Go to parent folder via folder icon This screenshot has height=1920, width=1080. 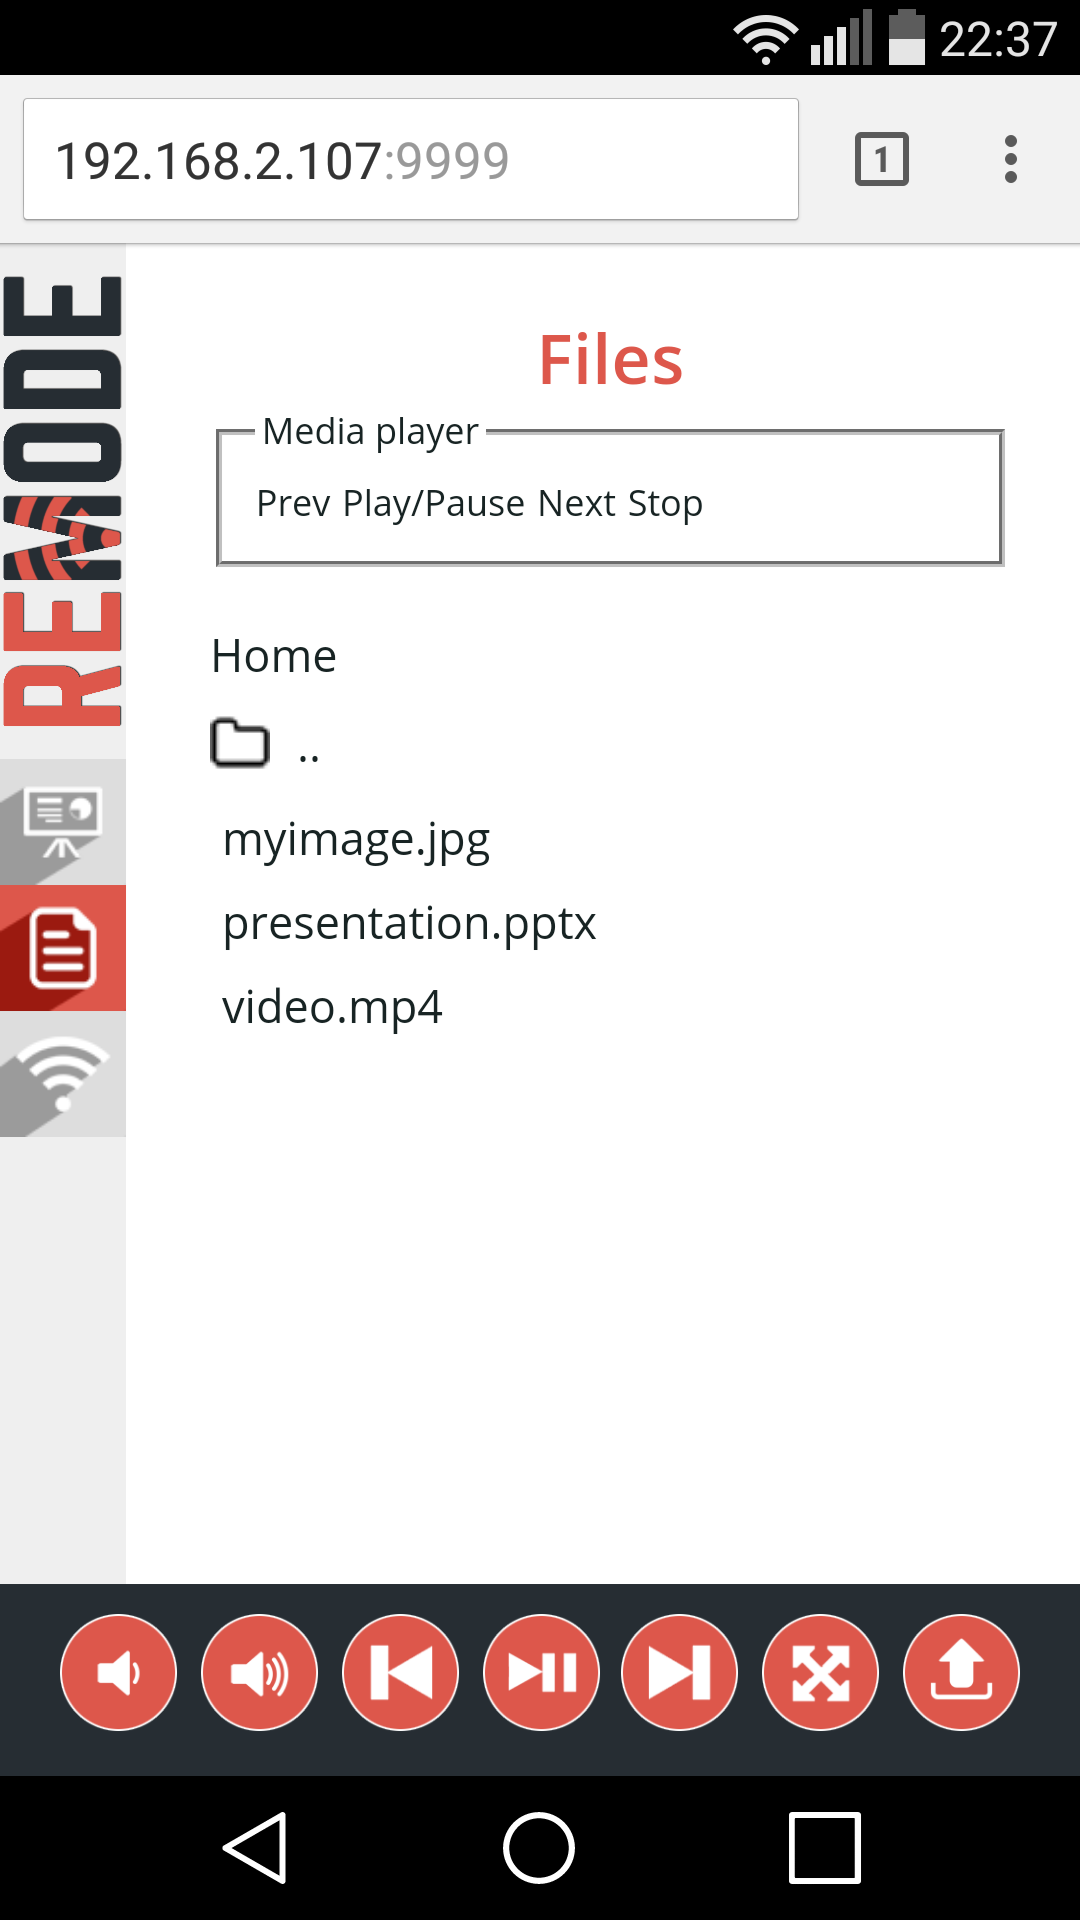click(240, 743)
